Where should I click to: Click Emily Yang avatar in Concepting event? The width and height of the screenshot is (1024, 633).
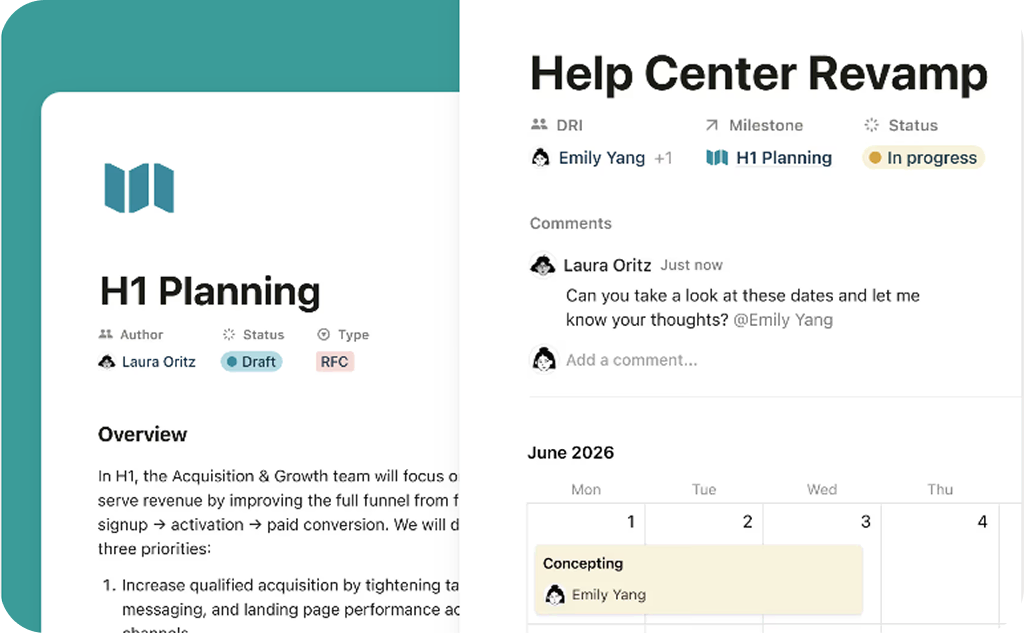point(554,595)
